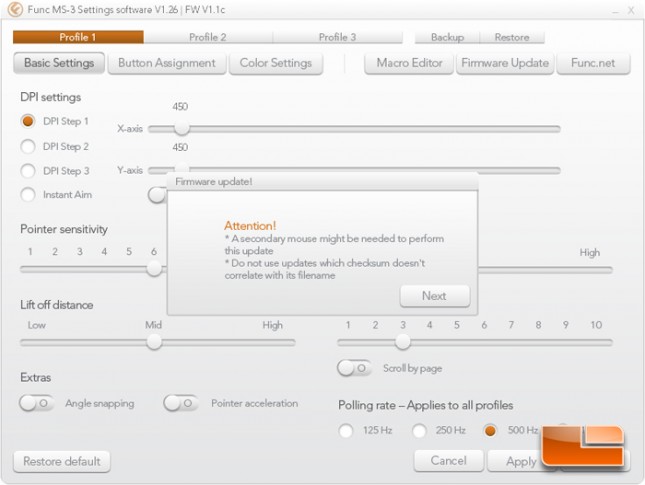Select the Instant Aim radio button

click(28, 195)
